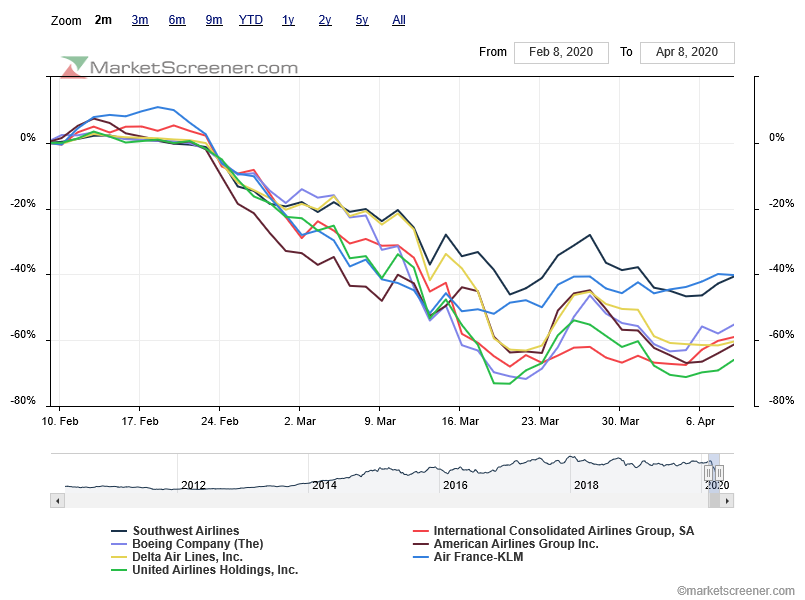Viewport: 805px width, 600px height.
Task: Switch zoom to 3m
Action: pyautogui.click(x=140, y=20)
